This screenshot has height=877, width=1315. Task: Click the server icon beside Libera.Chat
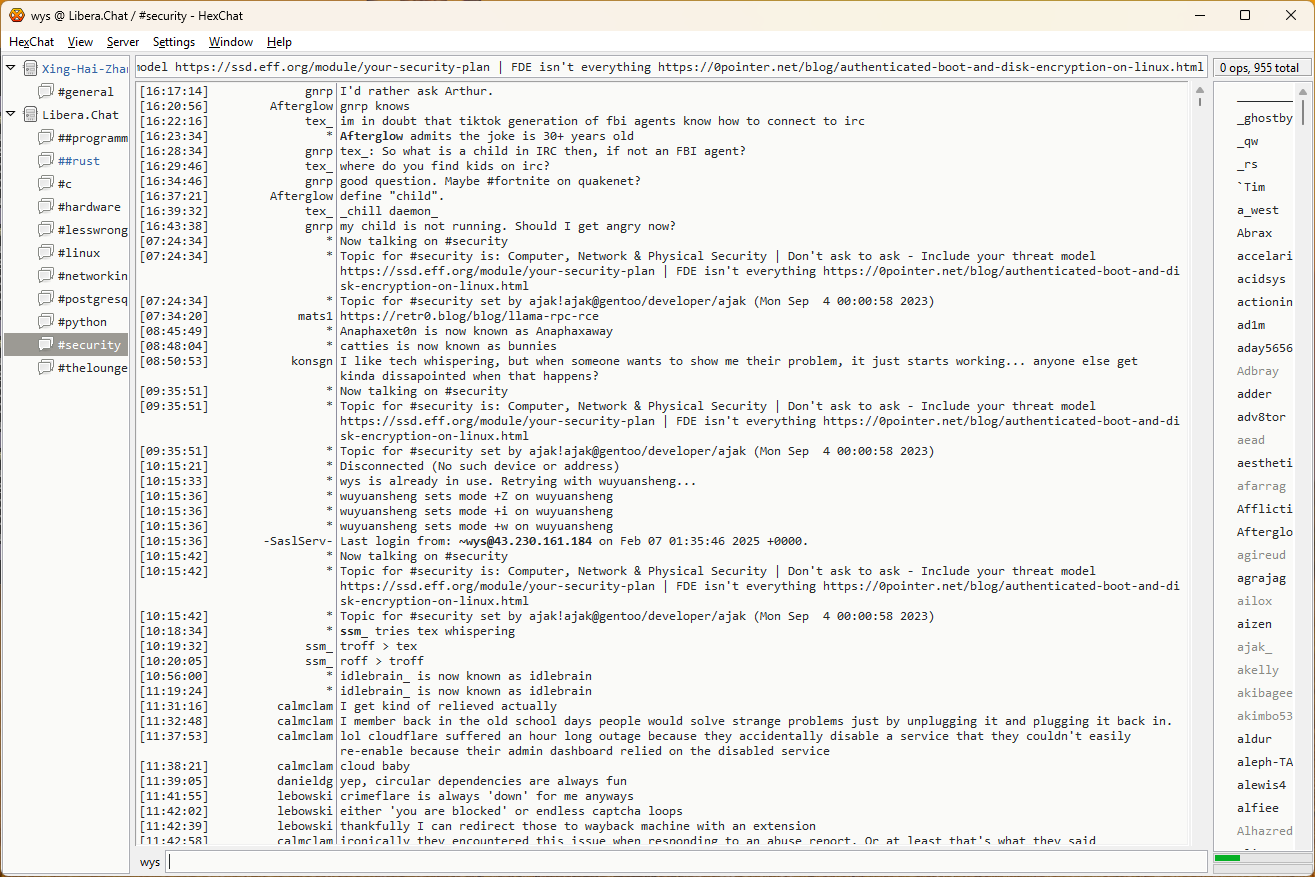point(31,115)
